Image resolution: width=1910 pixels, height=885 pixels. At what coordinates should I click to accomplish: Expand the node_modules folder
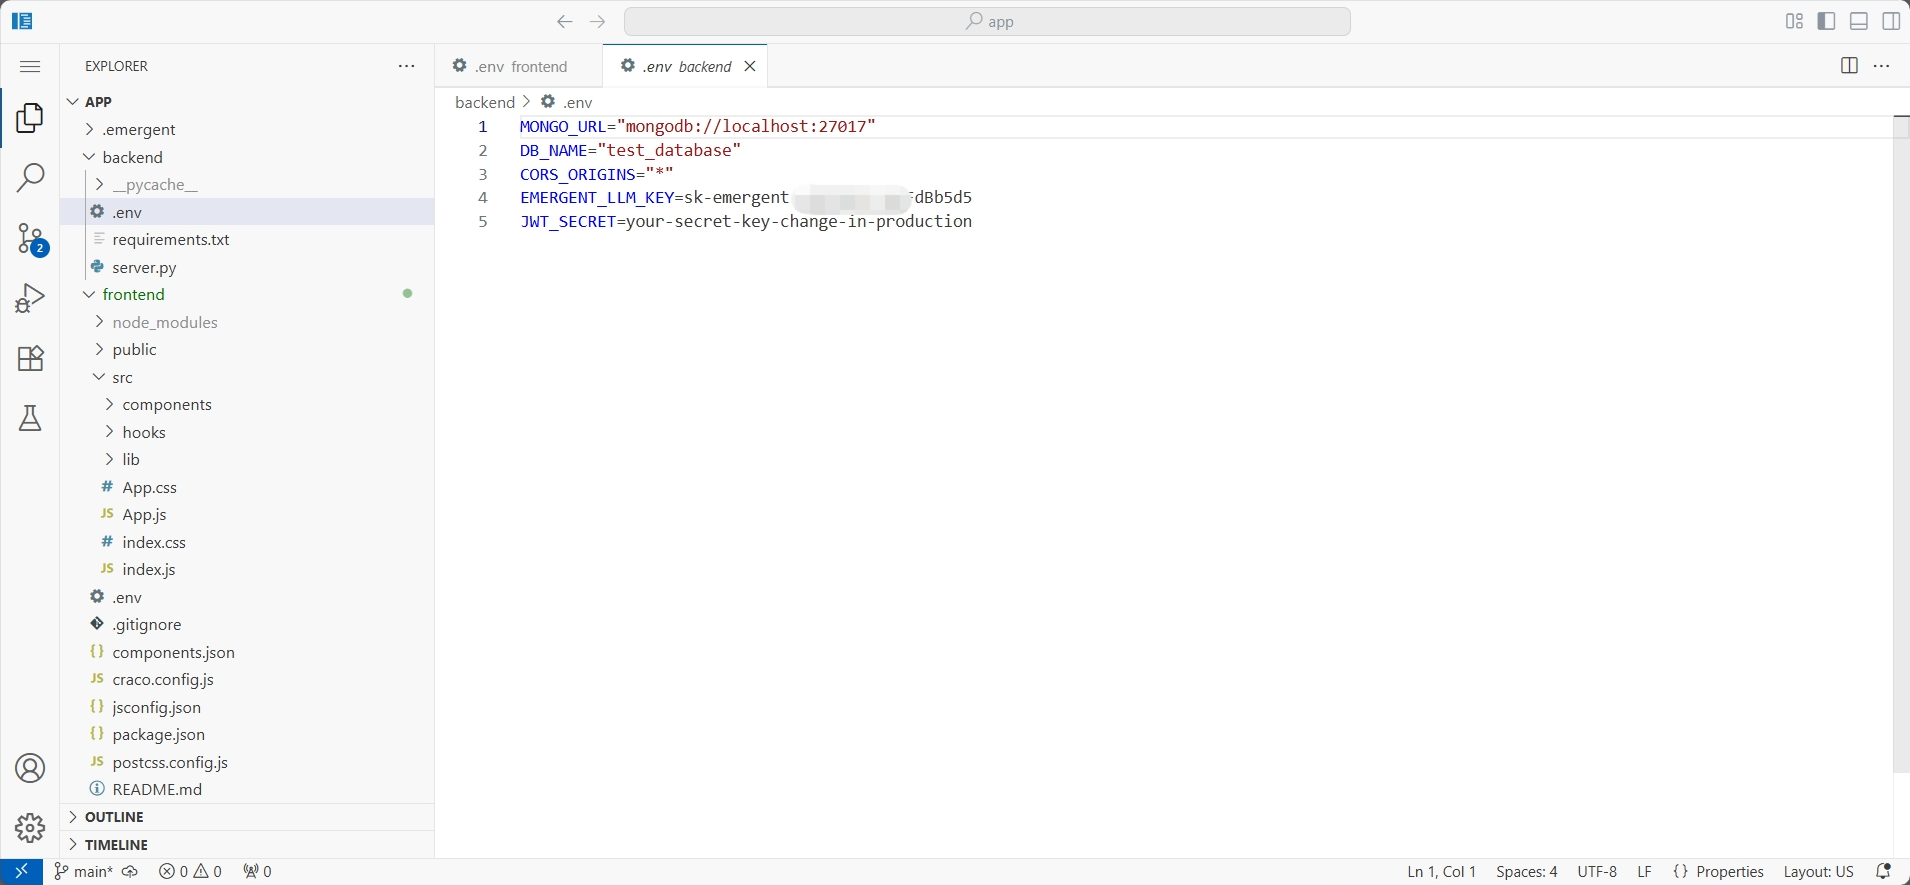(247, 322)
